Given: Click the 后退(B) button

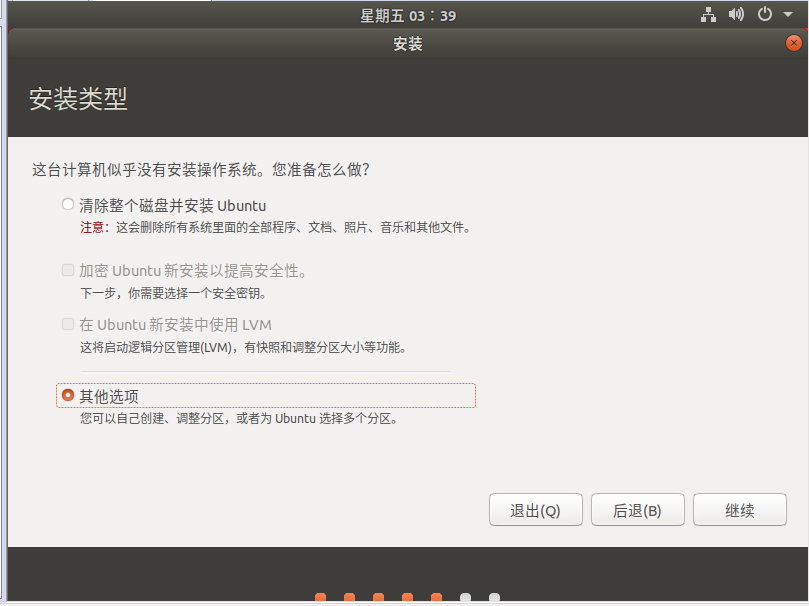Looking at the screenshot, I should (x=638, y=510).
